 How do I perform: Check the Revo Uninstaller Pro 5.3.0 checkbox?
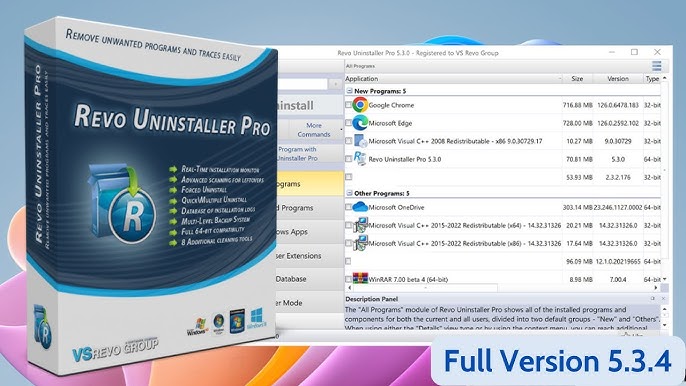(348, 159)
